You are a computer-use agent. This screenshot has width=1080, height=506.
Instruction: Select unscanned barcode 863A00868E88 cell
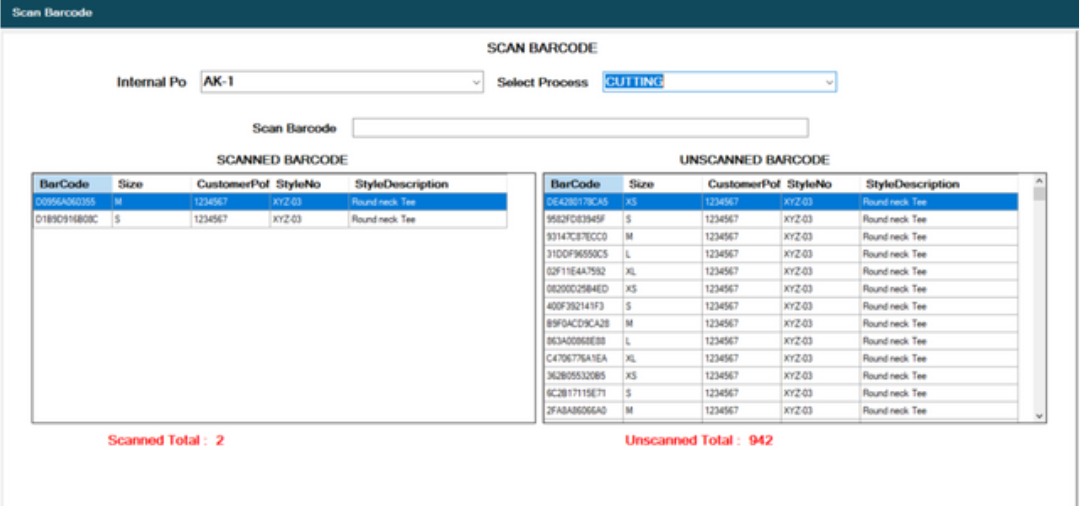pos(584,341)
